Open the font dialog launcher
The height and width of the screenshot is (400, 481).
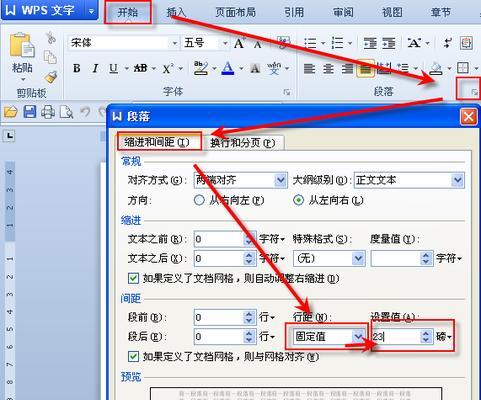coord(287,92)
